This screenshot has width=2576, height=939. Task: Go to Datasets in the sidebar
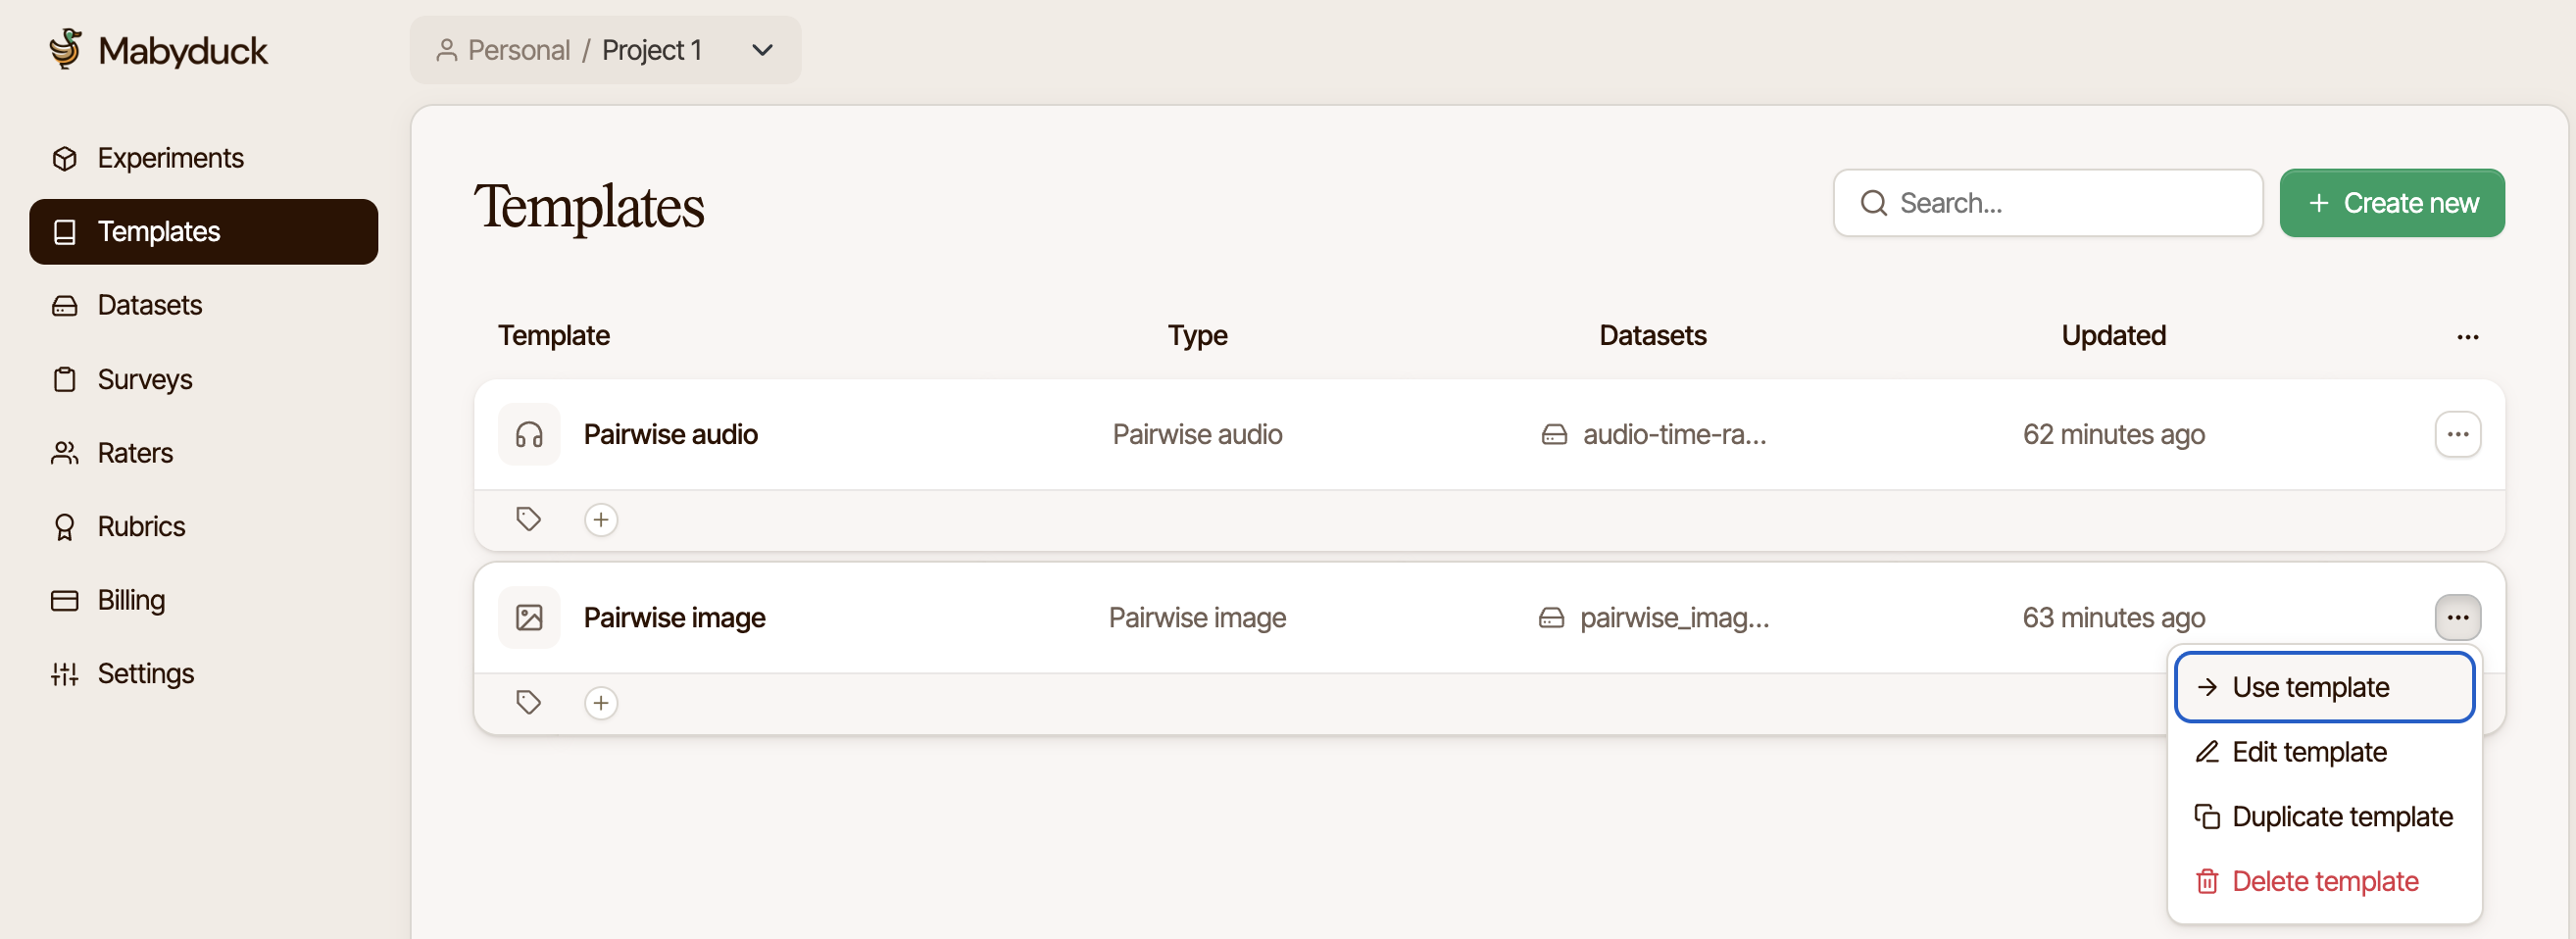[x=203, y=305]
